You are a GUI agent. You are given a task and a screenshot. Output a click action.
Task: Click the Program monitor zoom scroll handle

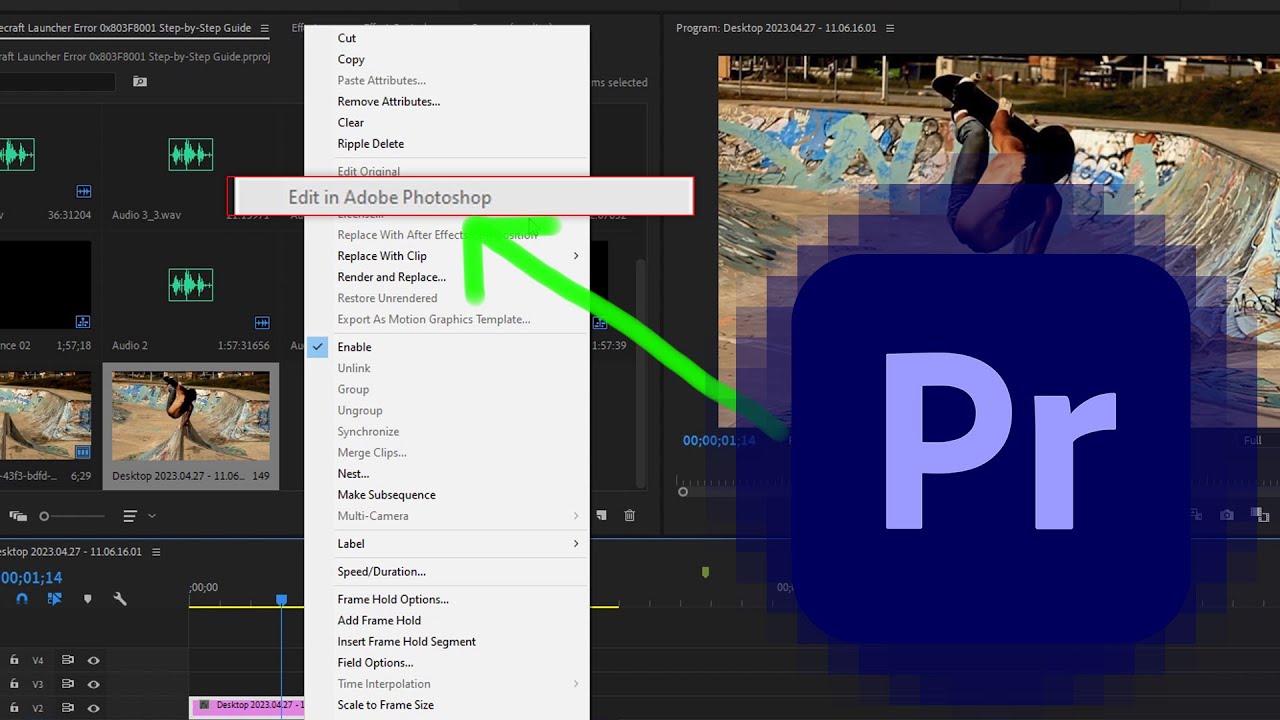point(683,491)
